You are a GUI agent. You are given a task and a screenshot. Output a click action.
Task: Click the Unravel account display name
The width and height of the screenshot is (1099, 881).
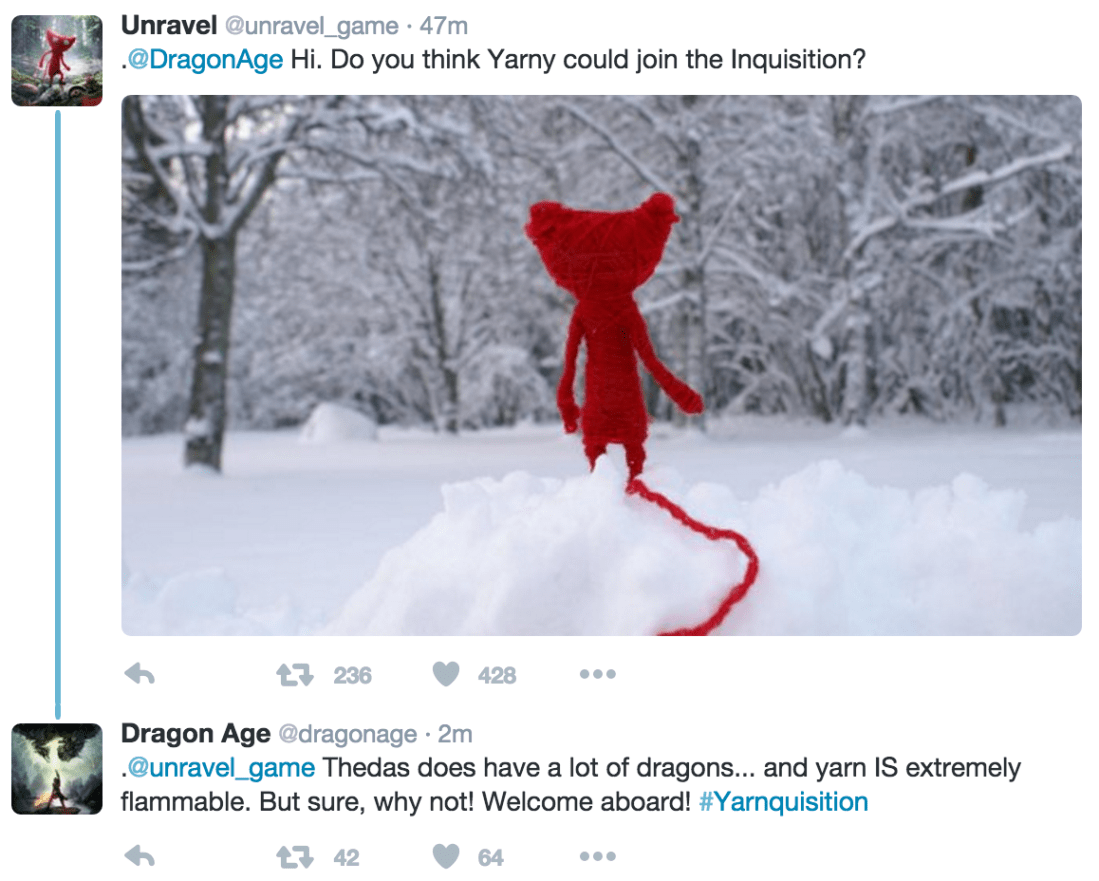[x=169, y=25]
